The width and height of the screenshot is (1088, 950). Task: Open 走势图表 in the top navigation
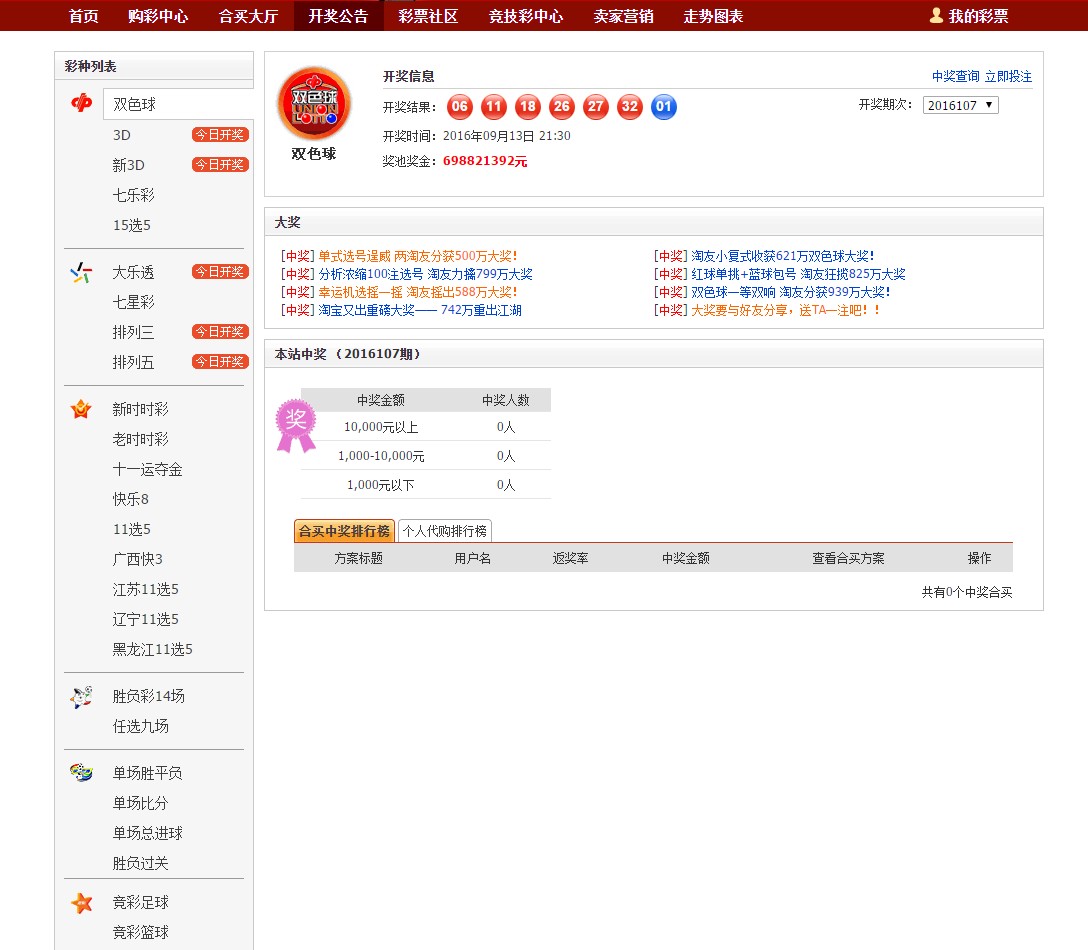(713, 16)
